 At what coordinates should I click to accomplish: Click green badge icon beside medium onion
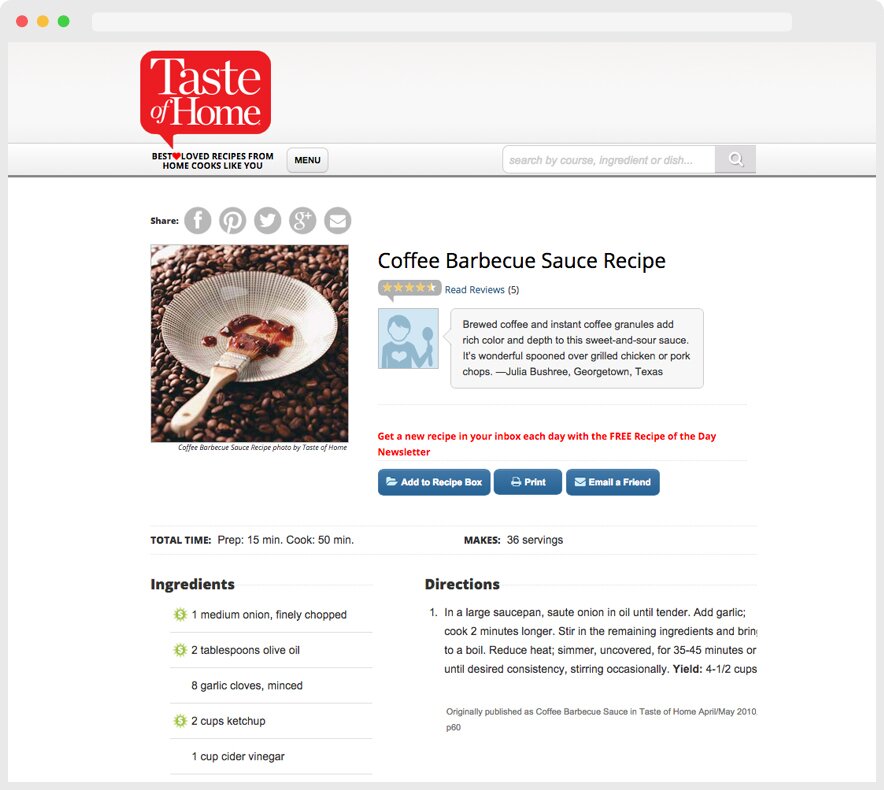click(180, 614)
